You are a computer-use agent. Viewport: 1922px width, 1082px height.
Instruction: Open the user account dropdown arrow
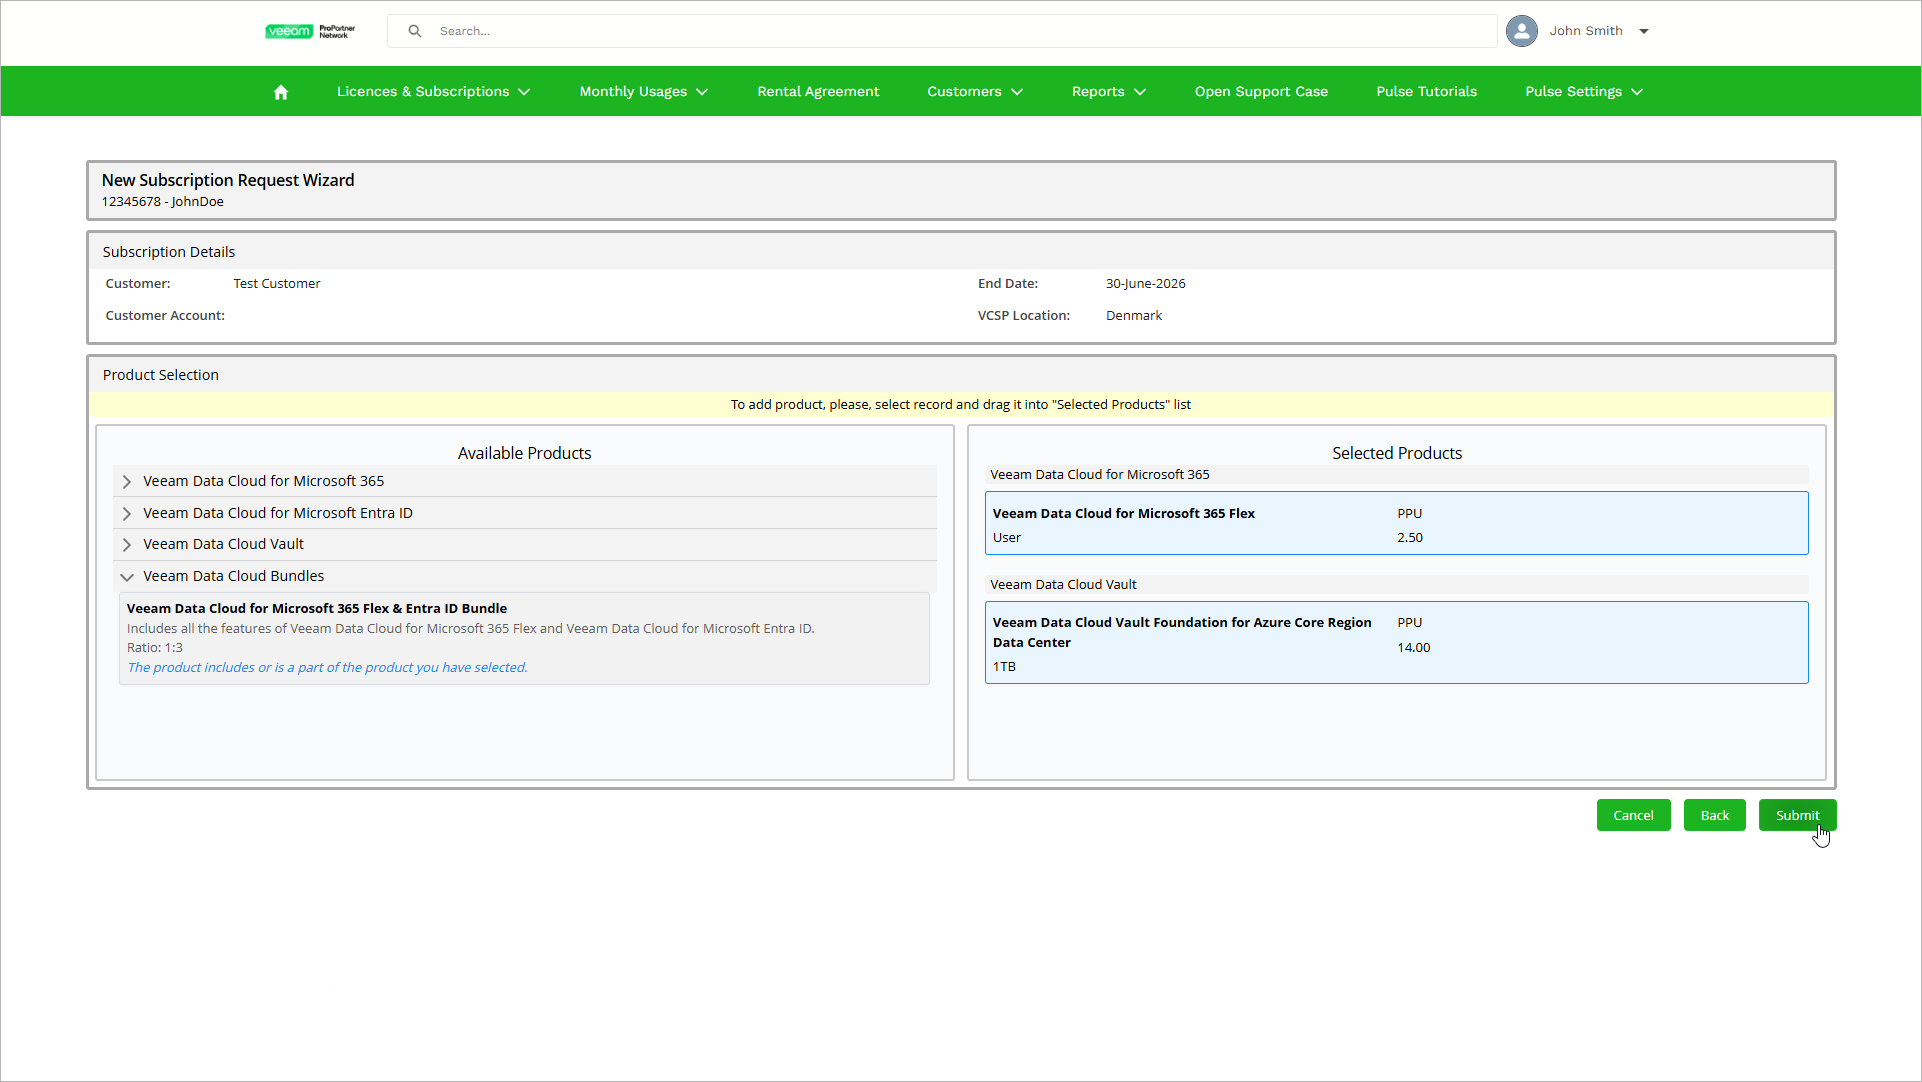[x=1644, y=31]
